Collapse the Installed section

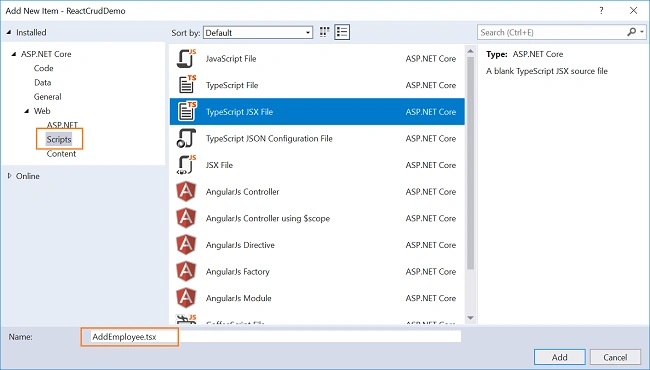(9, 32)
